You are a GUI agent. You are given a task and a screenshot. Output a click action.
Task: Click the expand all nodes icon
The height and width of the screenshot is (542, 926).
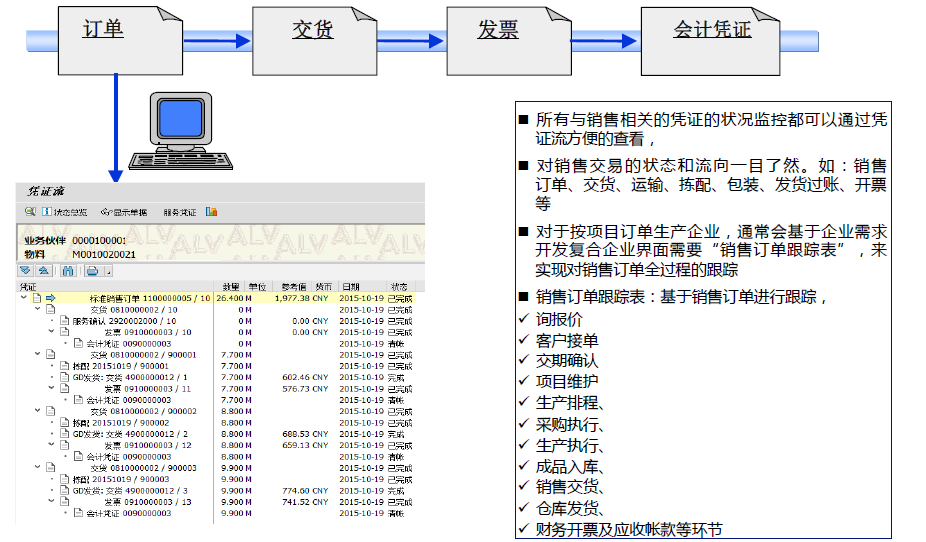26,270
